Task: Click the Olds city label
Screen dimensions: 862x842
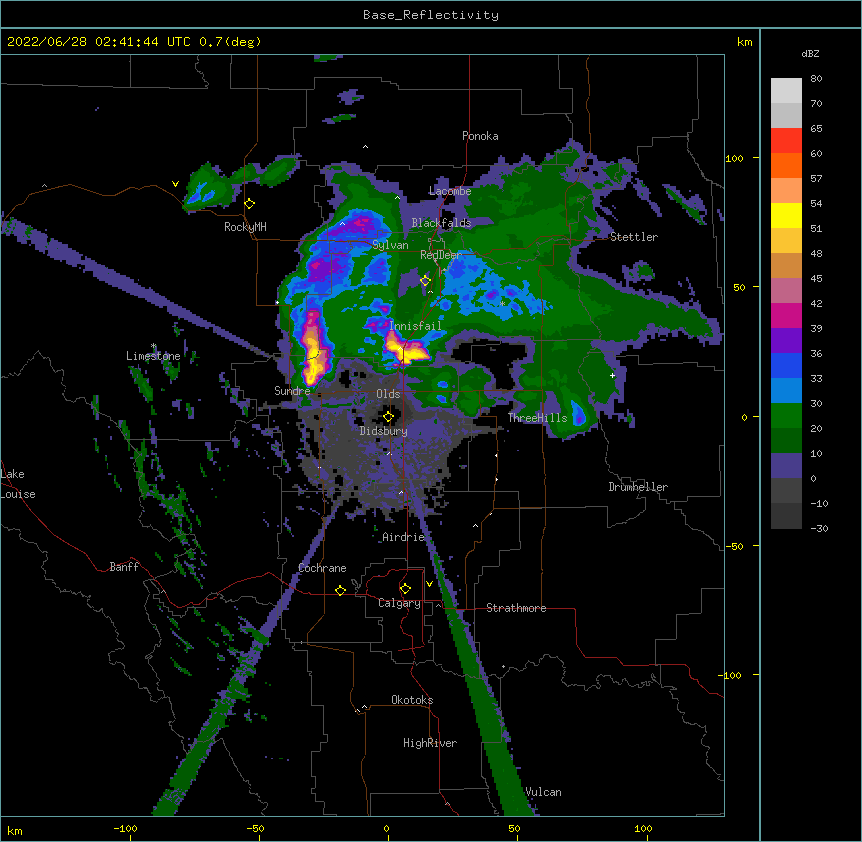Action: pyautogui.click(x=388, y=394)
